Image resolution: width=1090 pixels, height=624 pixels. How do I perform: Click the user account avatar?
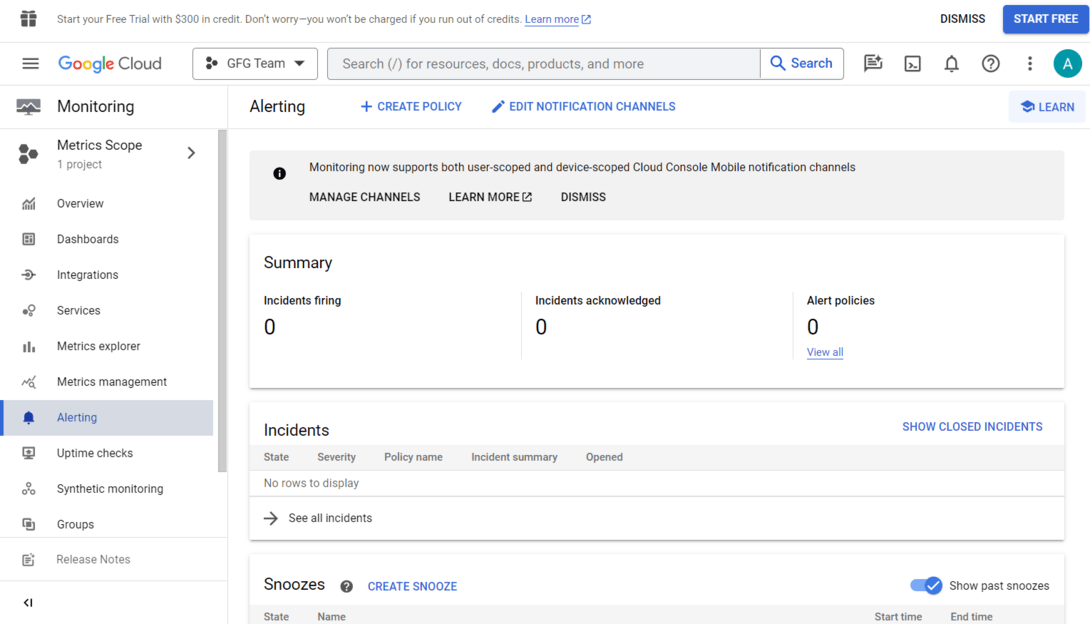pyautogui.click(x=1067, y=64)
